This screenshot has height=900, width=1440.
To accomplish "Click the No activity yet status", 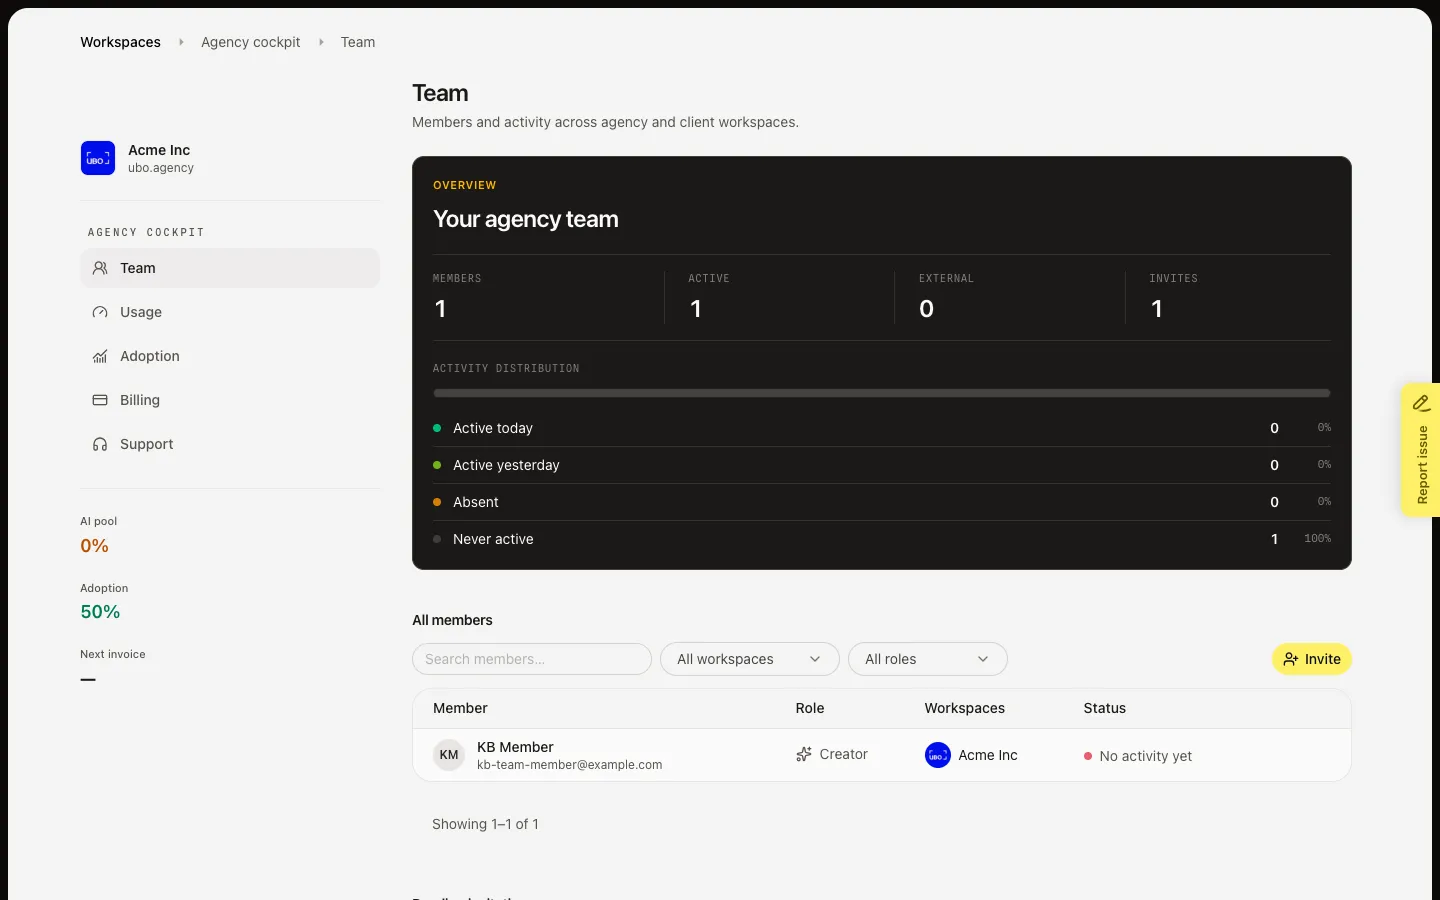I will (1138, 756).
